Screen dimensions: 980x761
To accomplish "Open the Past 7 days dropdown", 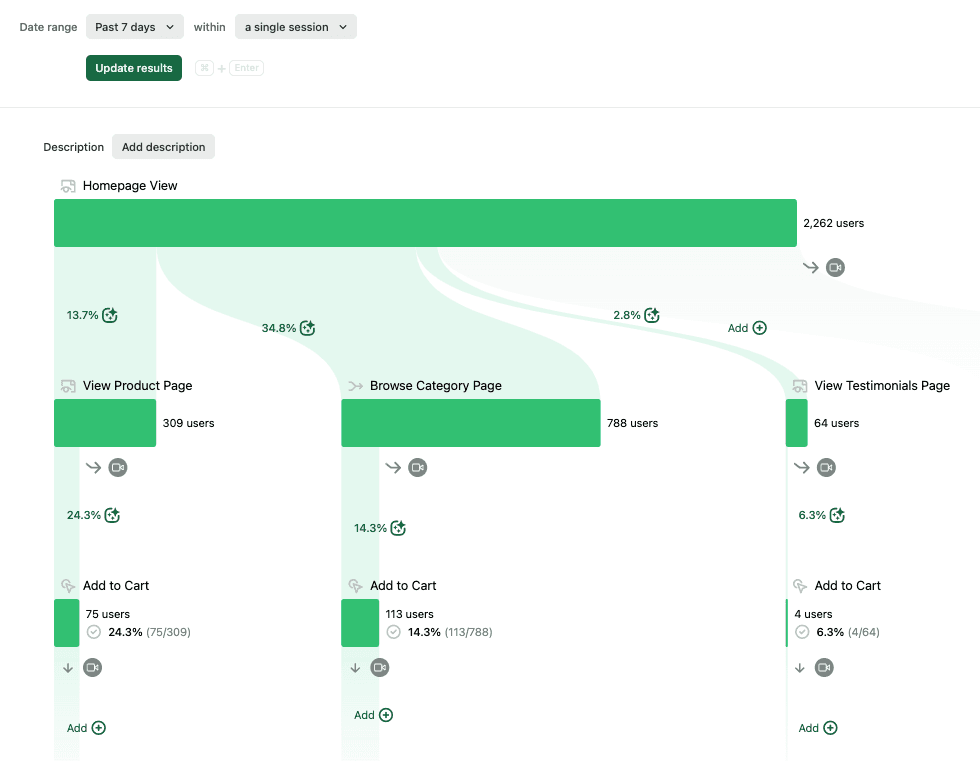I will tap(134, 26).
